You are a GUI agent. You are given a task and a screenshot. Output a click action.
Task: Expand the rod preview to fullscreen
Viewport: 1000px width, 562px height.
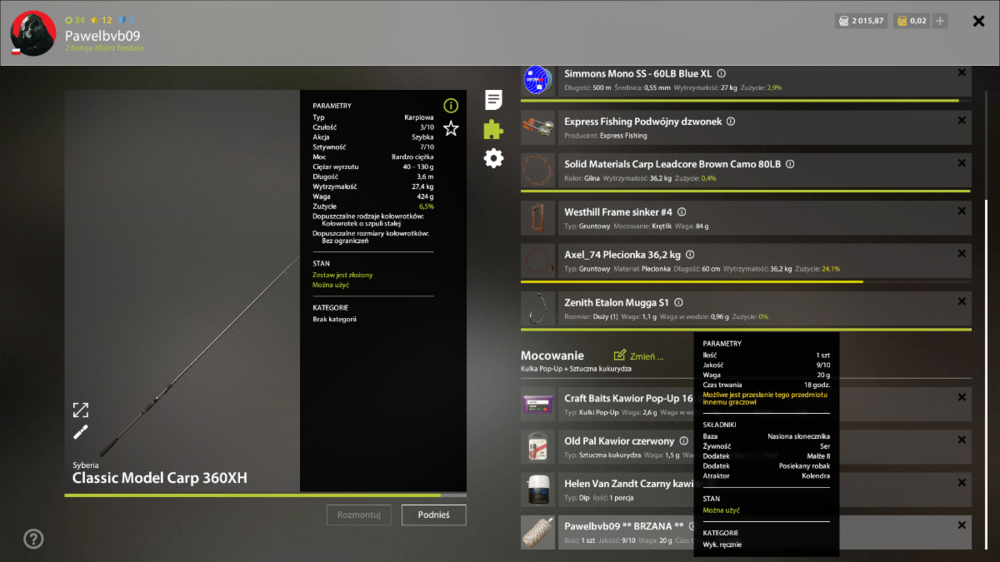pyautogui.click(x=80, y=410)
